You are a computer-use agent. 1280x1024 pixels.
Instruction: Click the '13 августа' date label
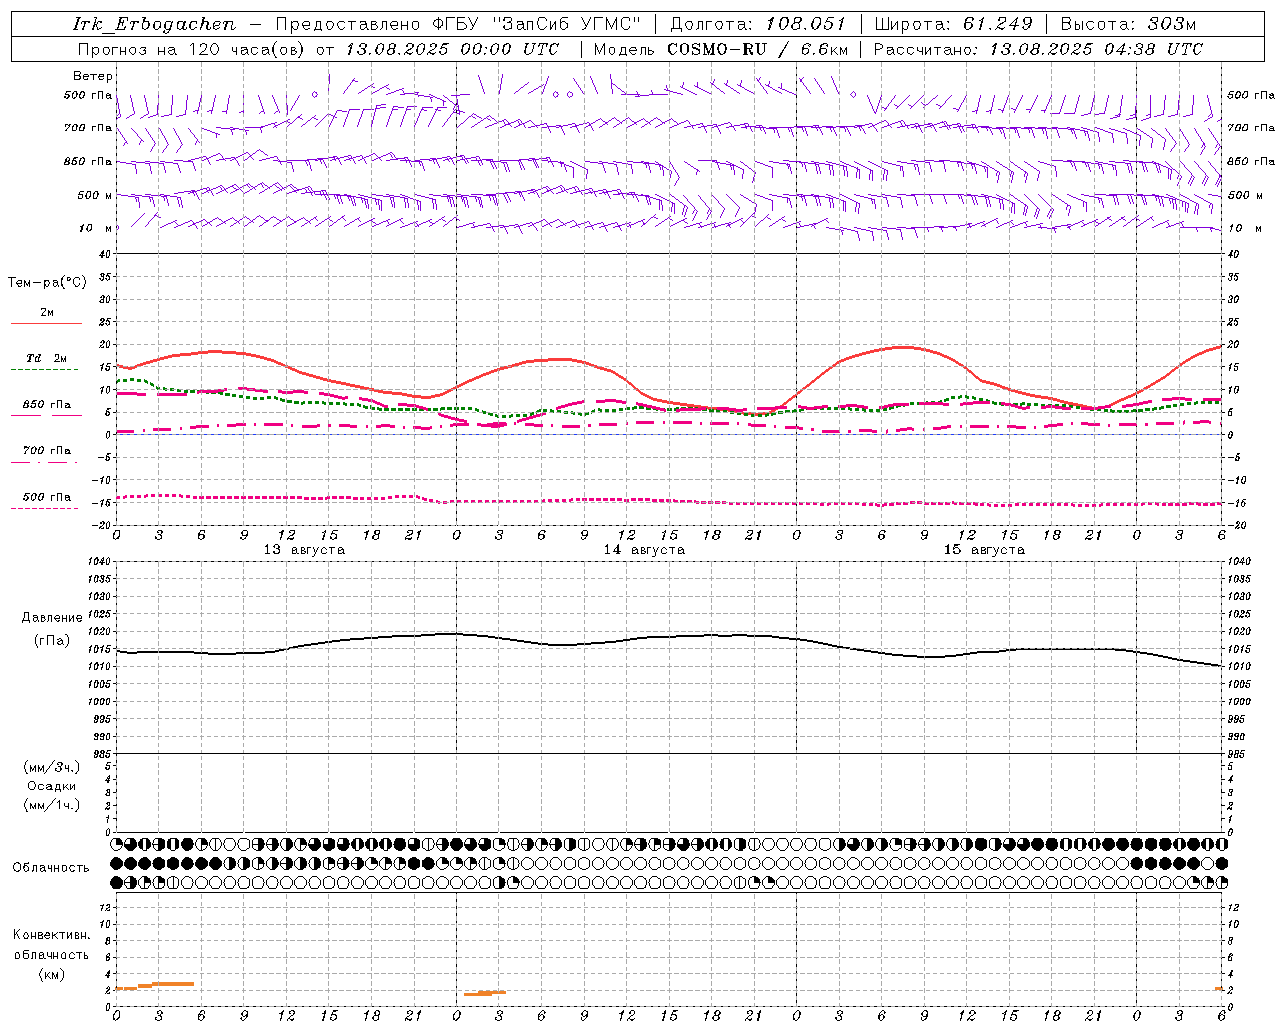[x=304, y=550]
